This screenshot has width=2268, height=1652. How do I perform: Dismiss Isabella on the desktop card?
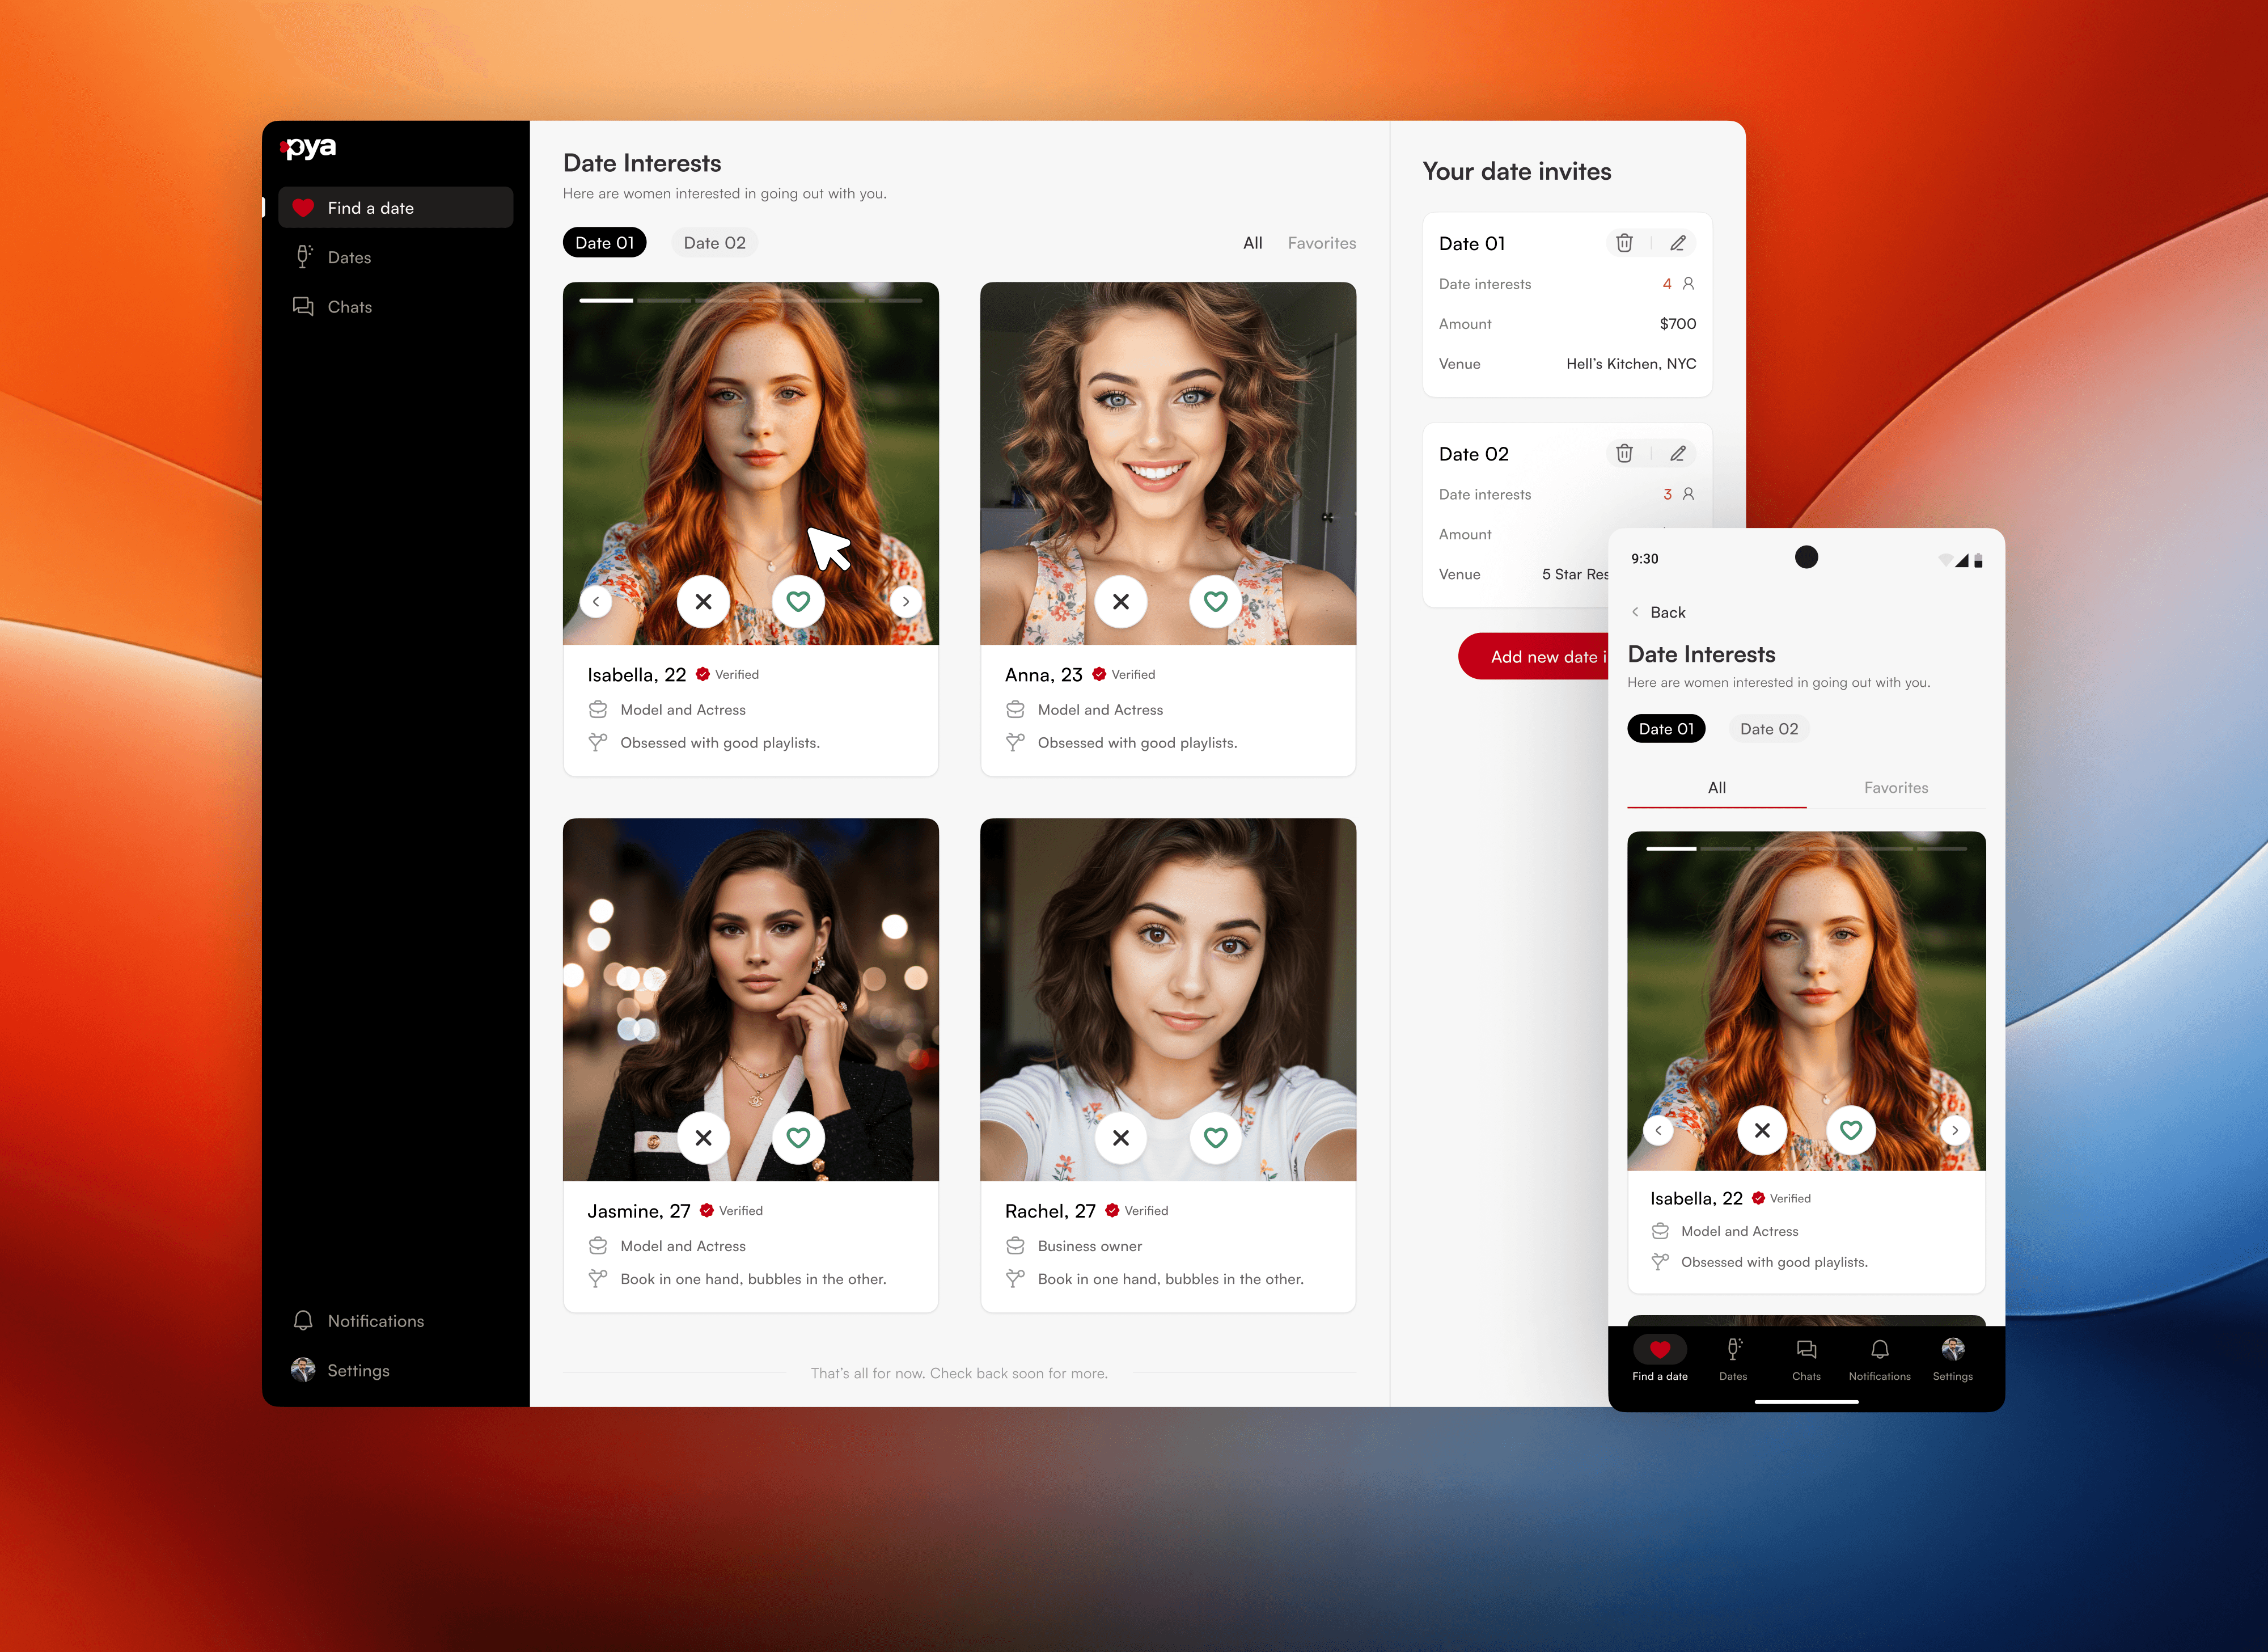click(x=703, y=602)
